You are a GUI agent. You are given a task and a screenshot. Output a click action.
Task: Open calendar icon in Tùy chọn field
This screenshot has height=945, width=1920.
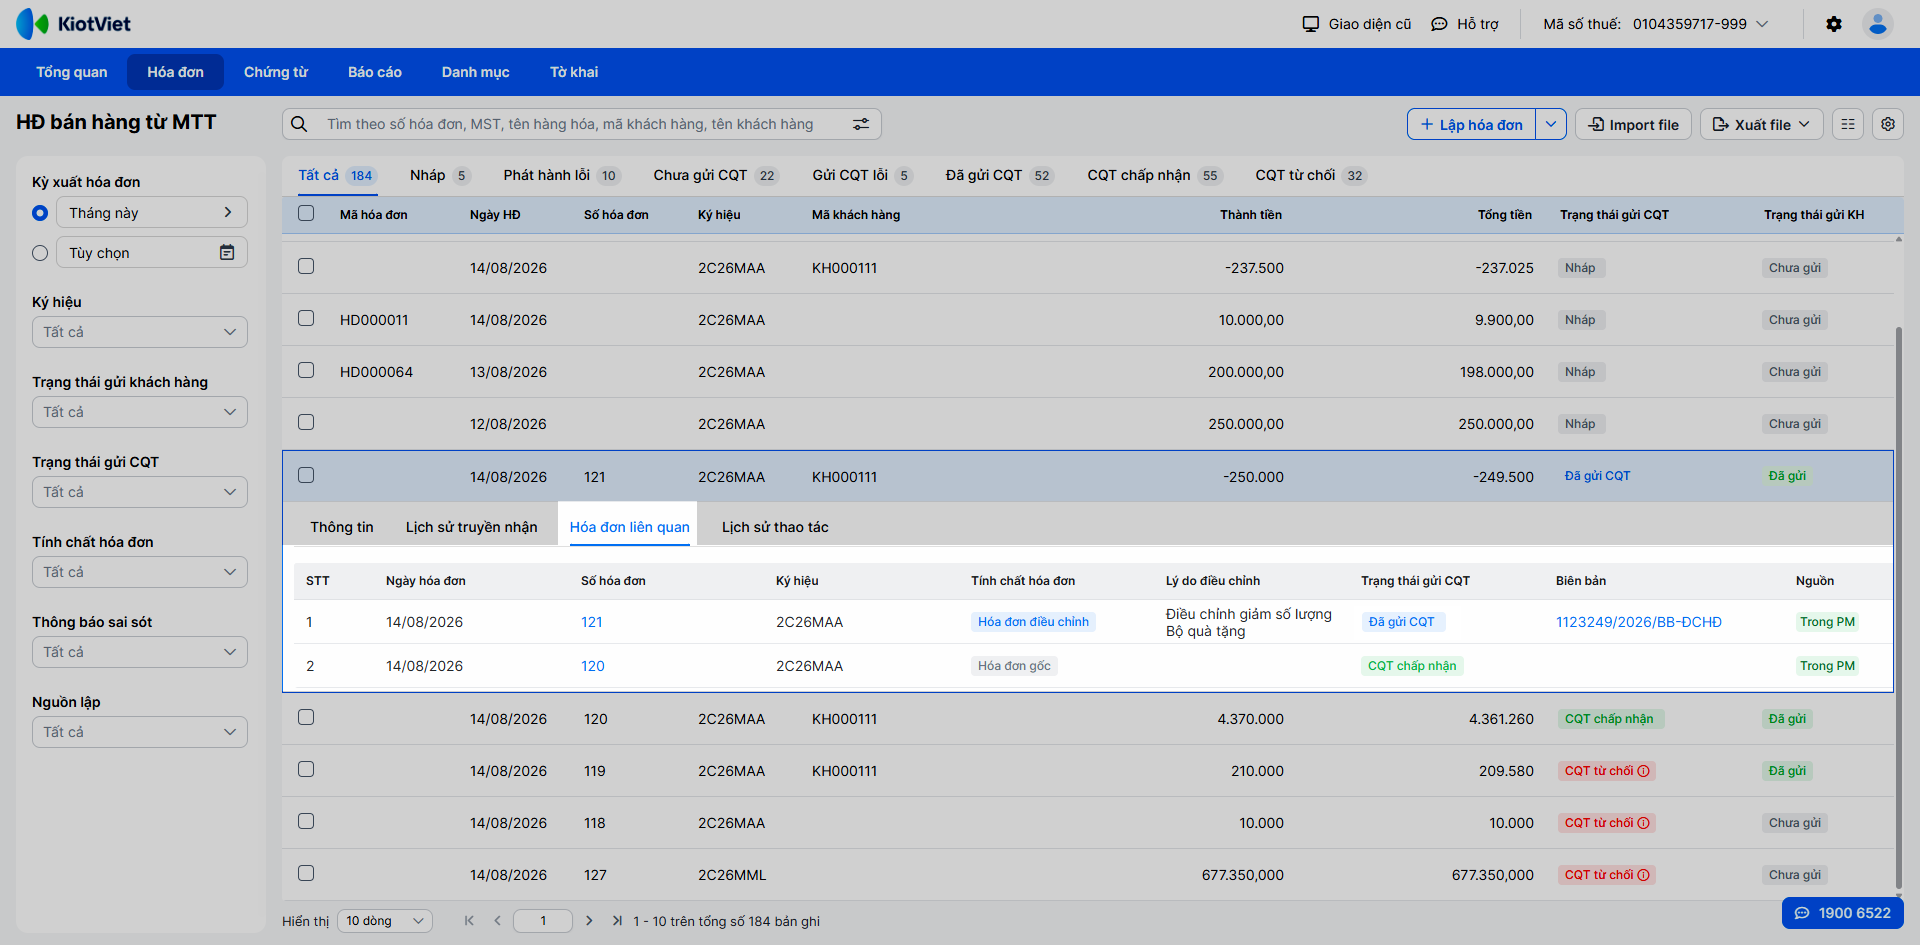(227, 253)
